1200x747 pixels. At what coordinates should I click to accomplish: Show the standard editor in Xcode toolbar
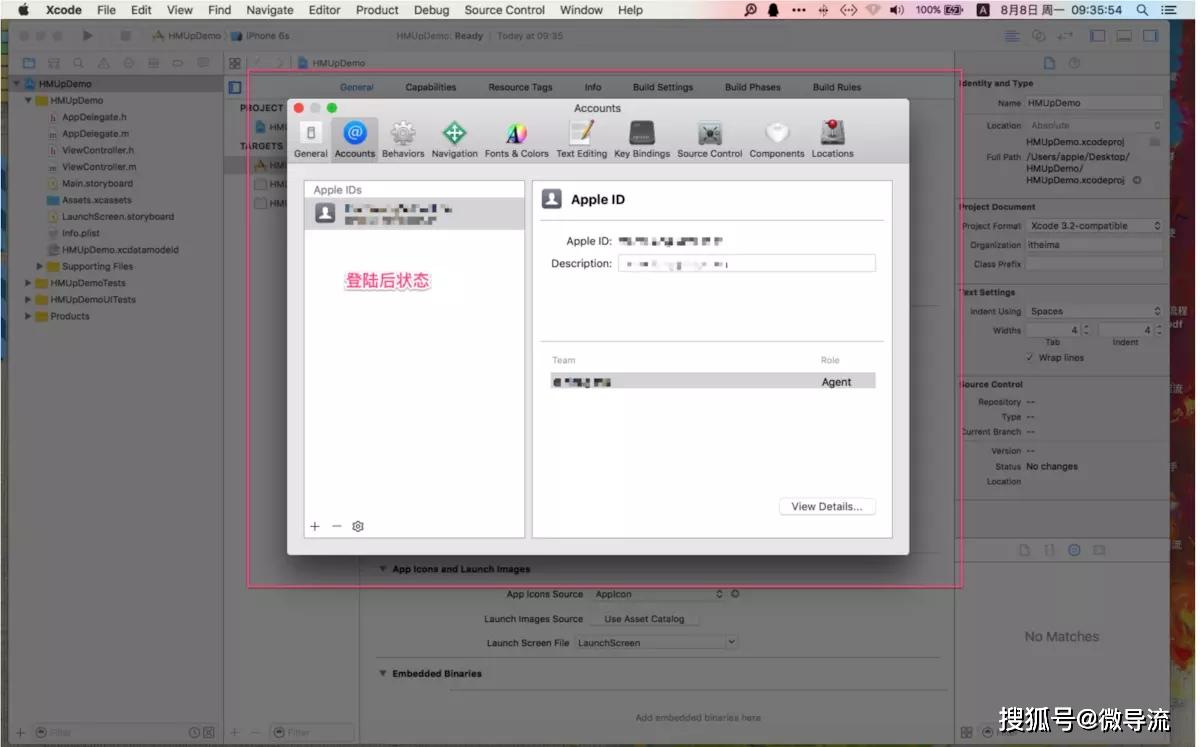pyautogui.click(x=1013, y=35)
